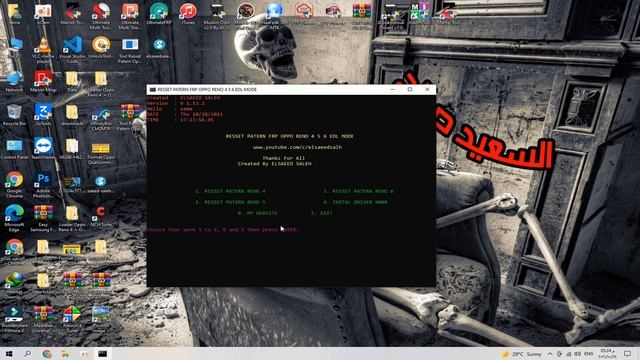
Task: Open the downloads folder on desktop
Action: coord(72,115)
